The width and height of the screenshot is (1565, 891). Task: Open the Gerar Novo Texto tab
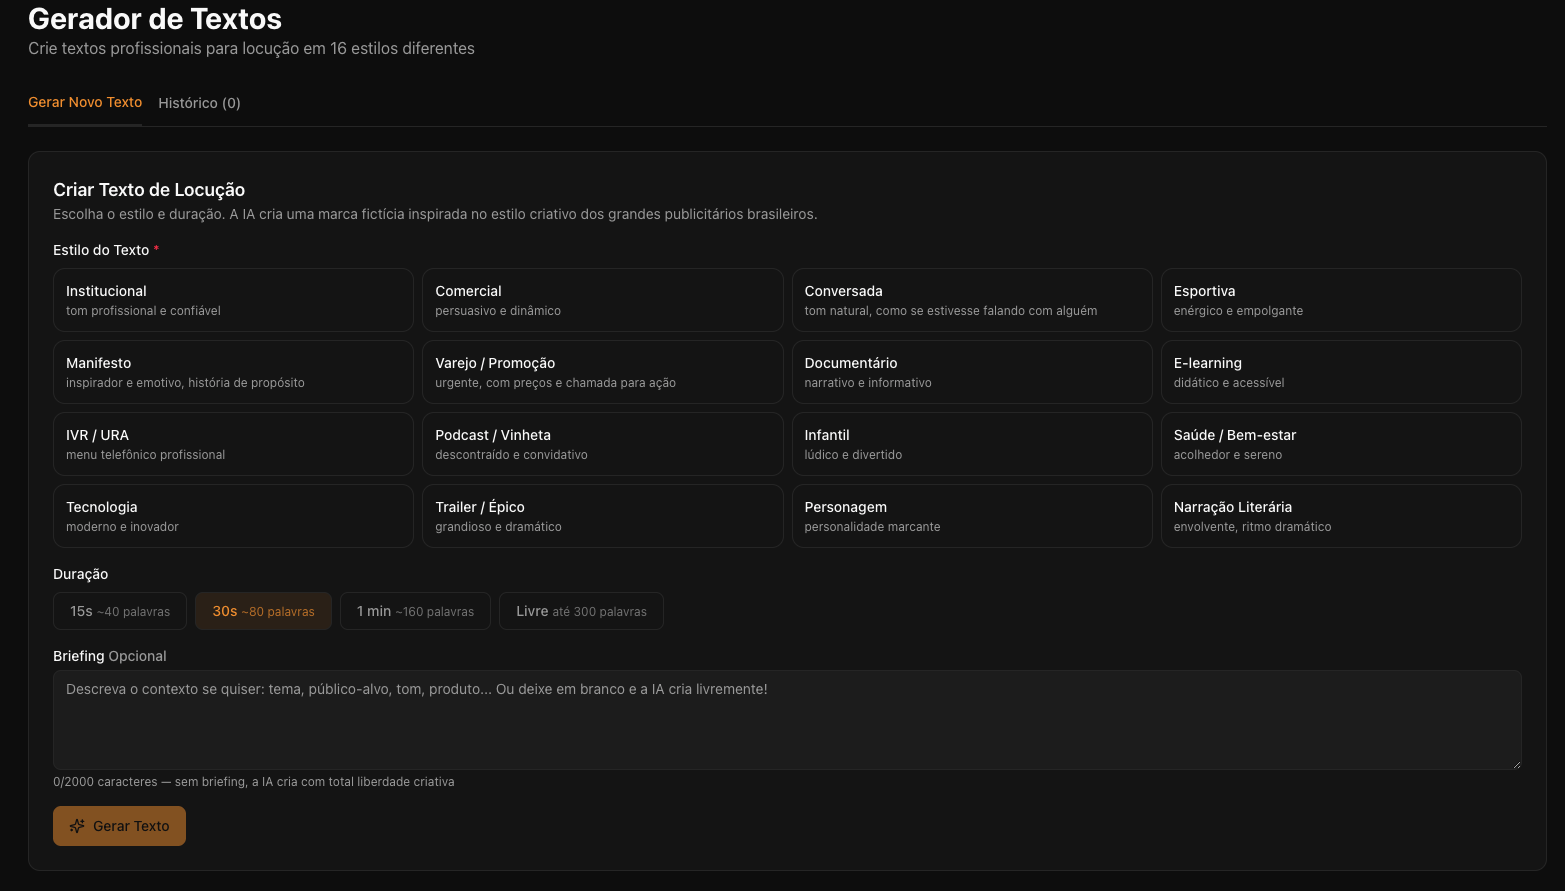(x=85, y=103)
